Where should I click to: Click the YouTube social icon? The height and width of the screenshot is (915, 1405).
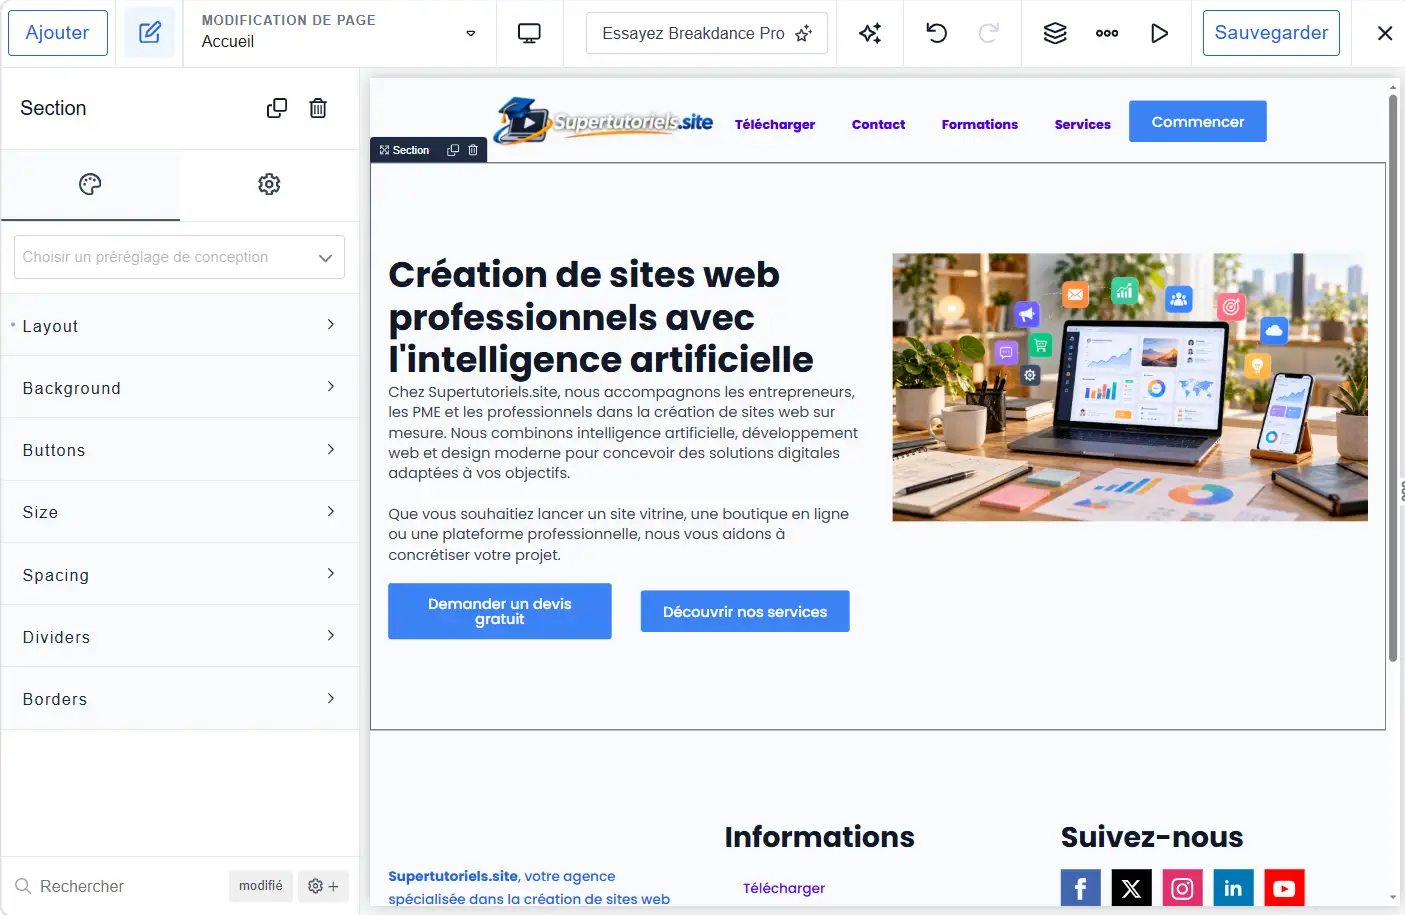[1285, 888]
